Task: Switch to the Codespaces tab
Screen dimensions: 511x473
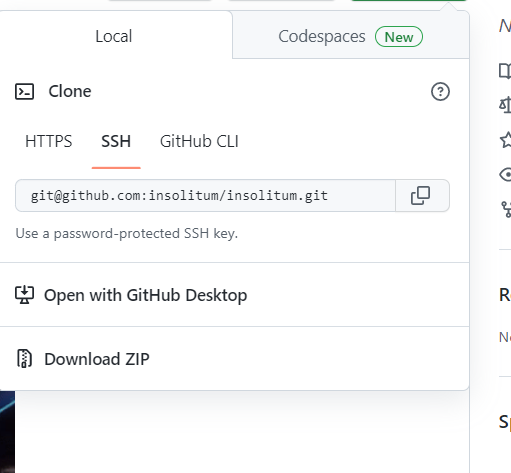Action: (351, 36)
